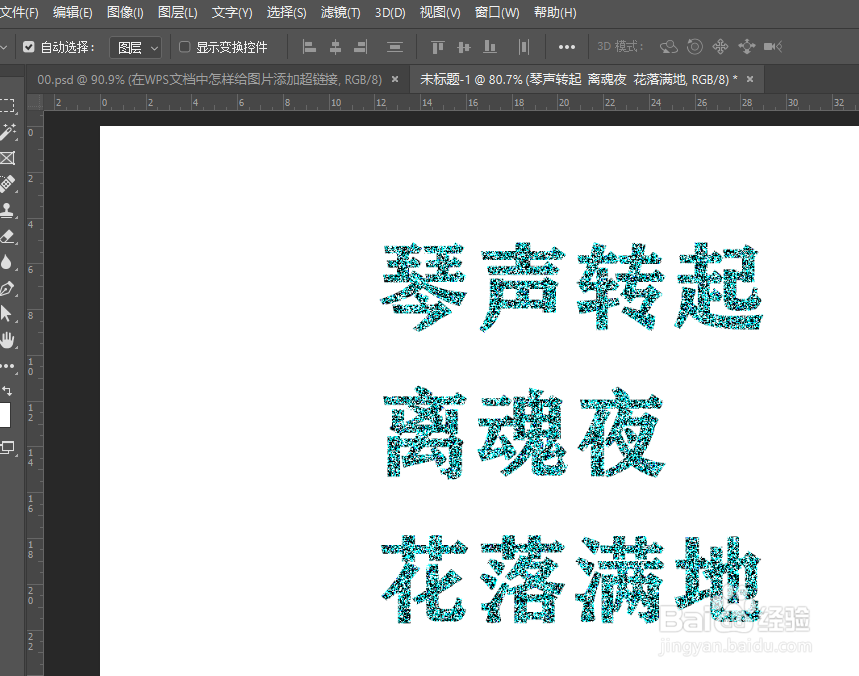Select the Clone Stamp tool
Image resolution: width=859 pixels, height=676 pixels.
(x=8, y=210)
